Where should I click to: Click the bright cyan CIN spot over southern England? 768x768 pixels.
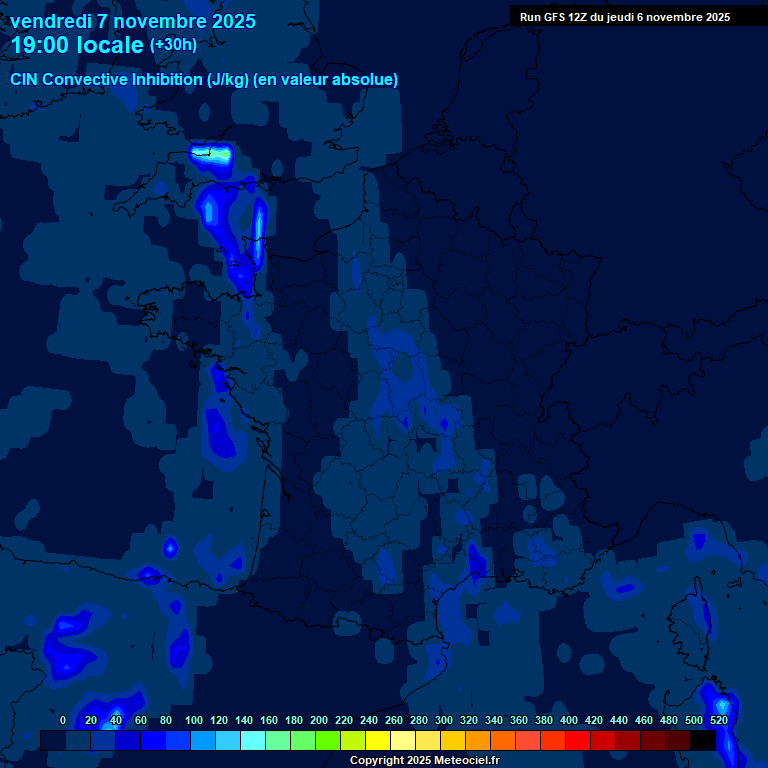212,153
